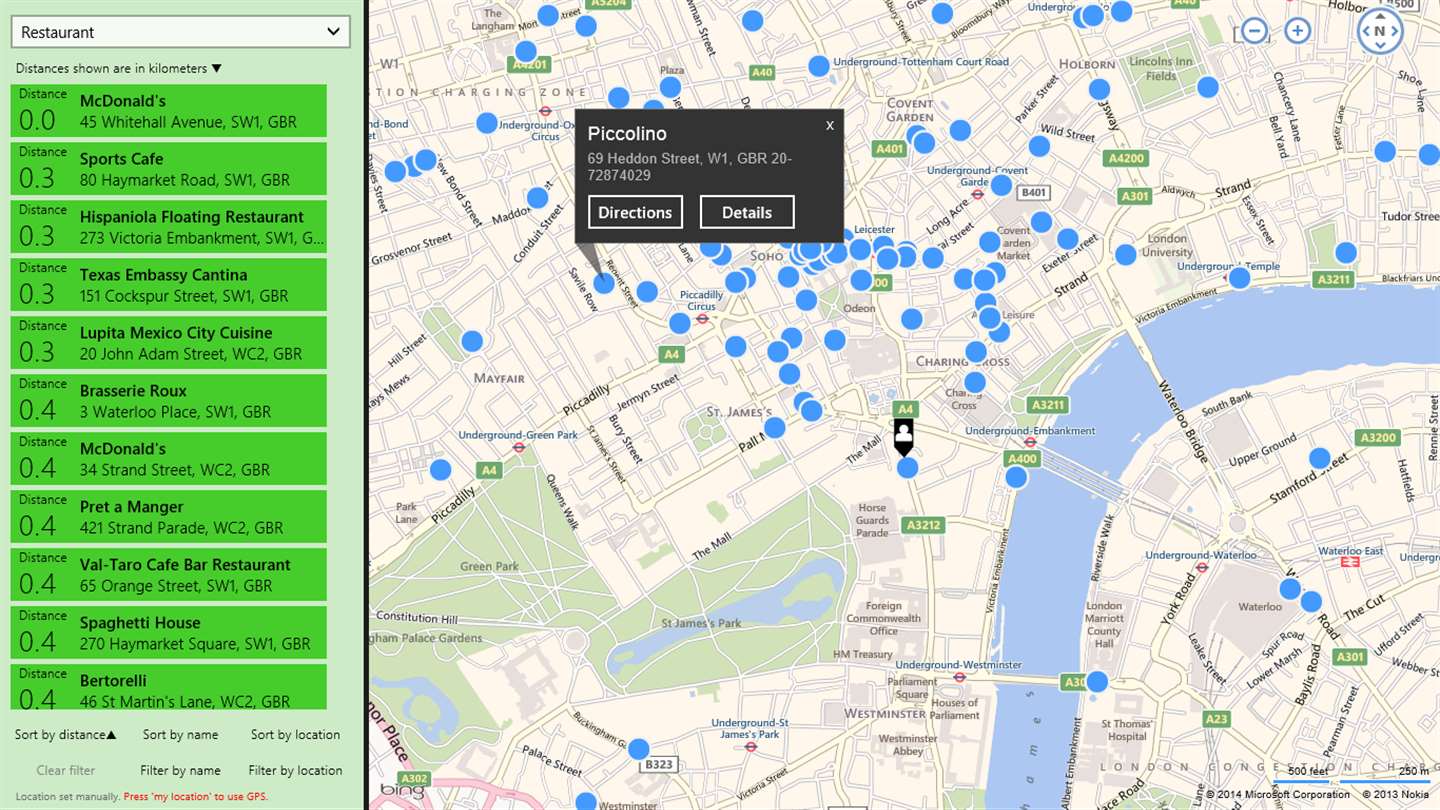
Task: Zoom in using the plus map button
Action: (x=1298, y=31)
